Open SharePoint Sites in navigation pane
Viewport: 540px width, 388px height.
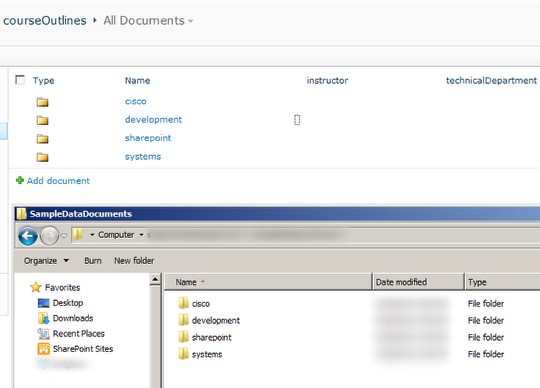pyautogui.click(x=83, y=349)
